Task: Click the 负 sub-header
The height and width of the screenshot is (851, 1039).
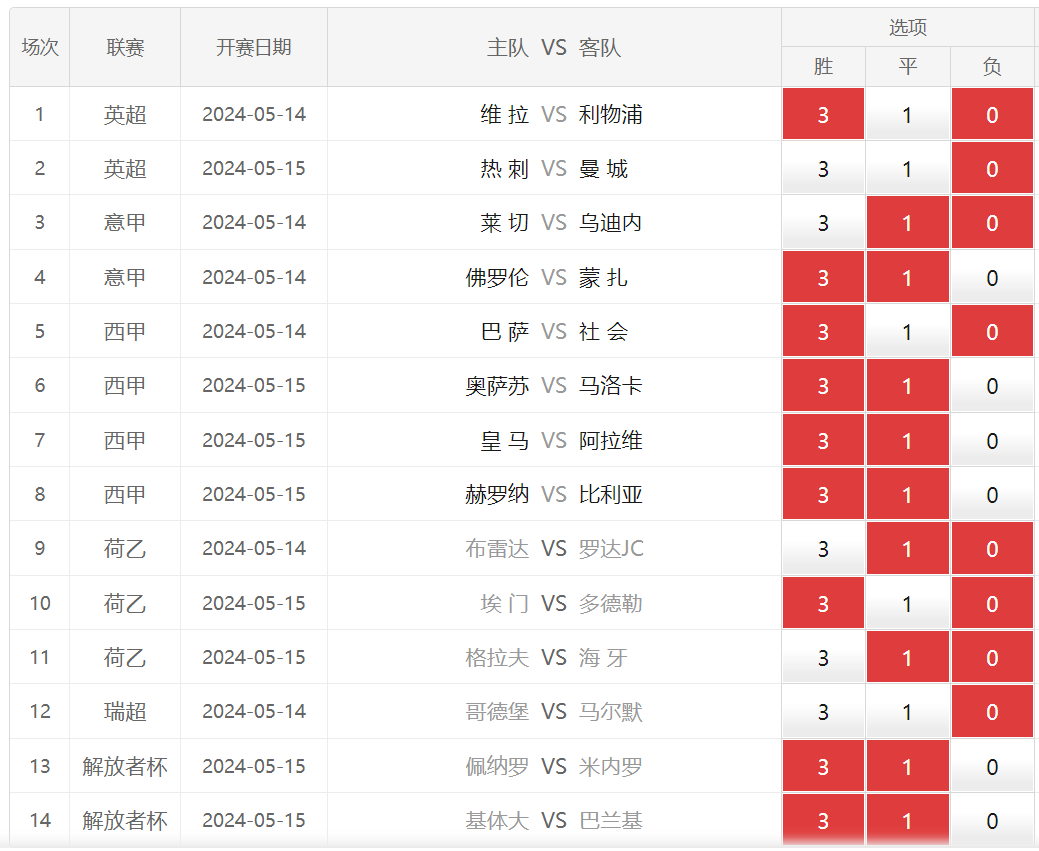Action: (x=992, y=66)
